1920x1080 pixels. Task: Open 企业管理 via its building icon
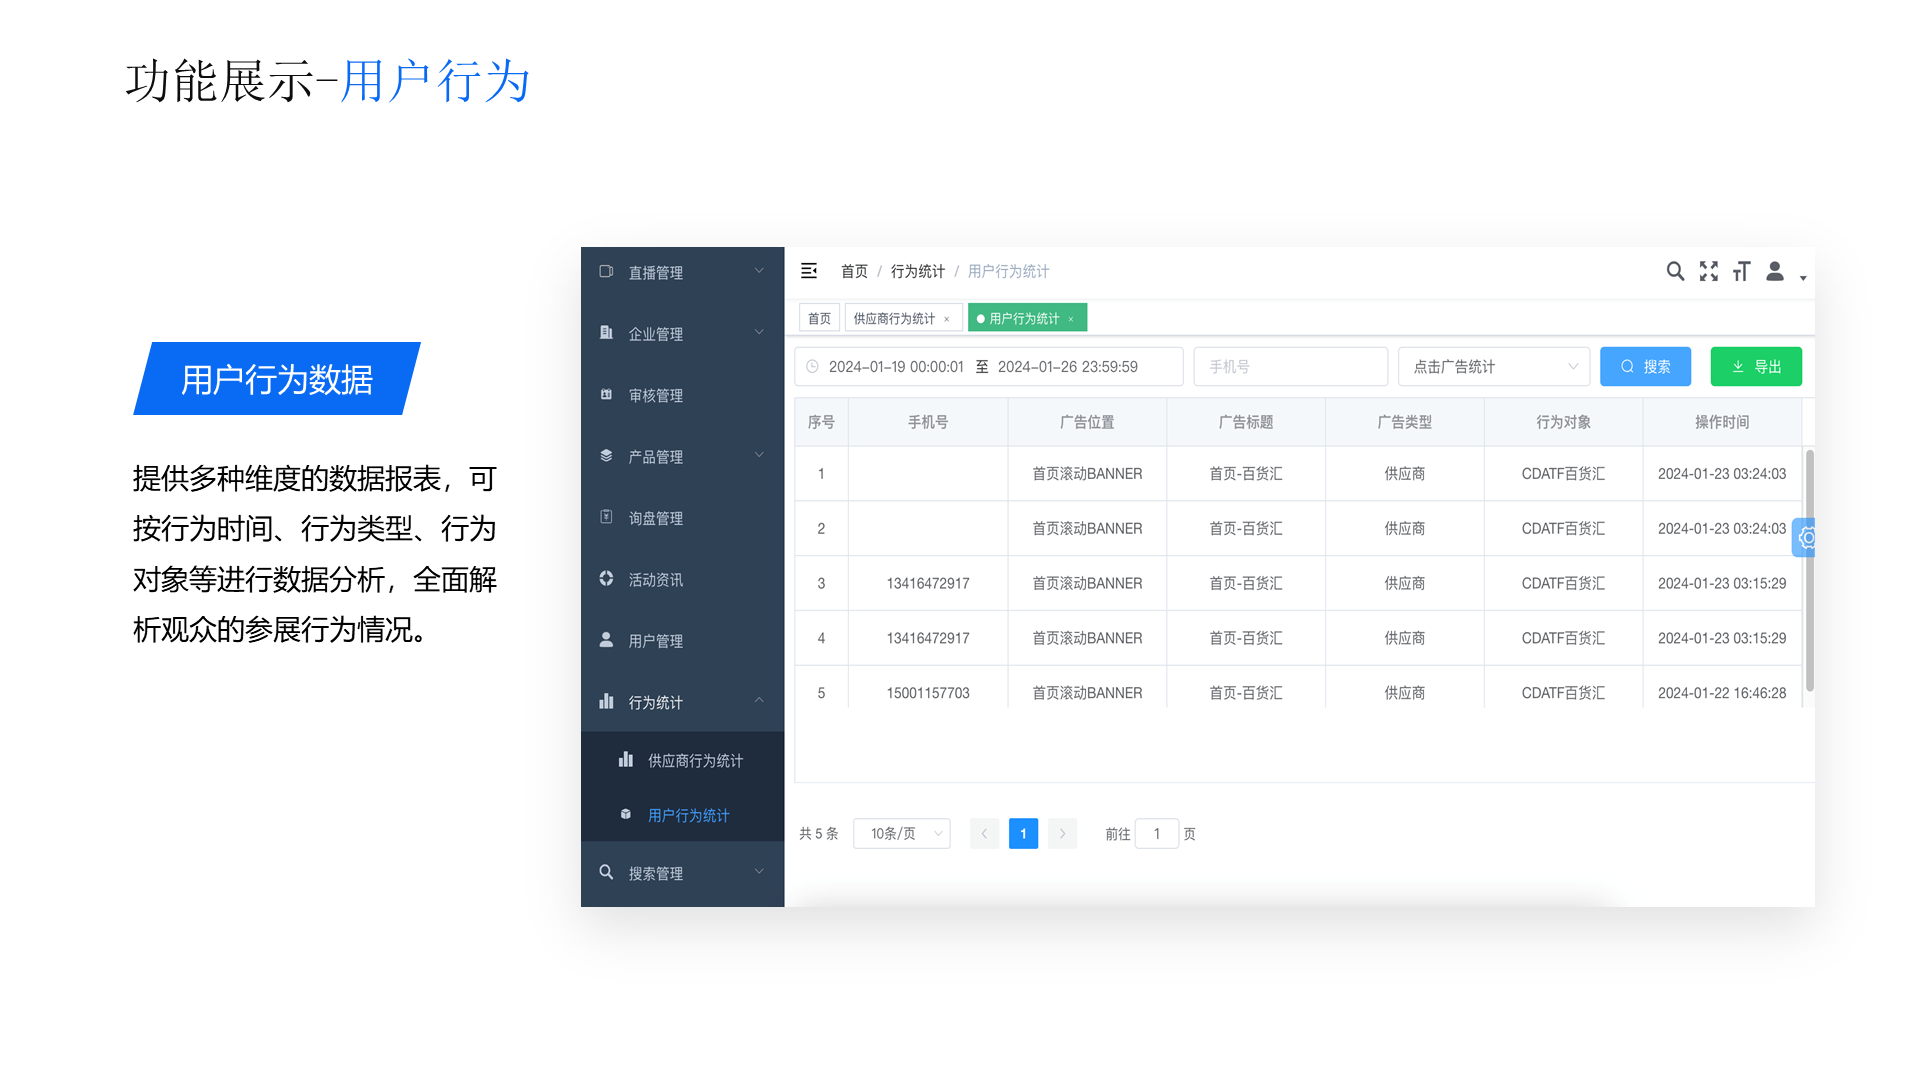[x=606, y=333]
